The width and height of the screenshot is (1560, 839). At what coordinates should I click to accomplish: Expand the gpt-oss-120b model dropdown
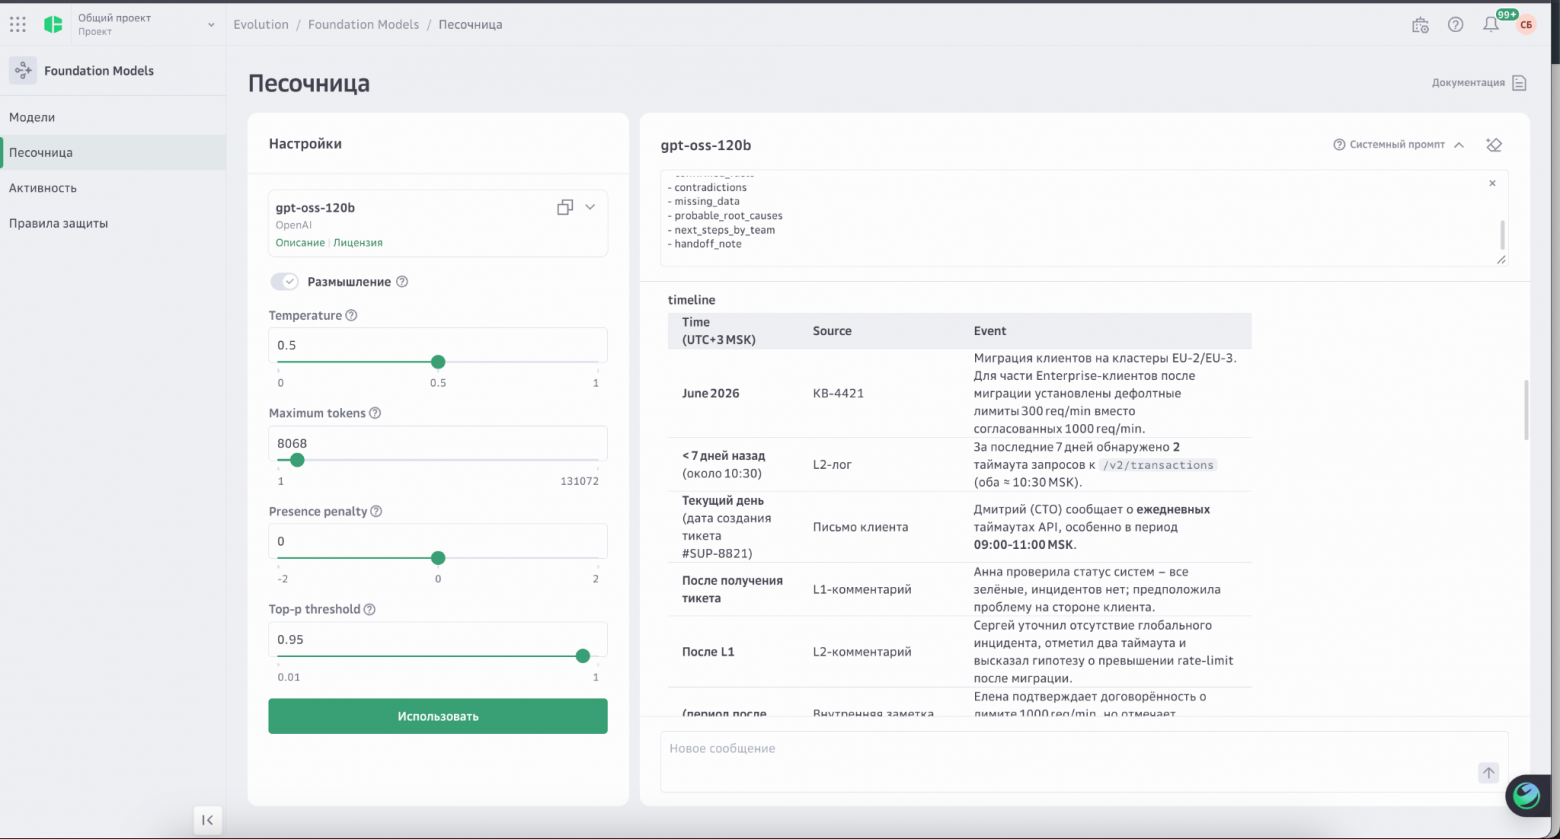click(590, 207)
